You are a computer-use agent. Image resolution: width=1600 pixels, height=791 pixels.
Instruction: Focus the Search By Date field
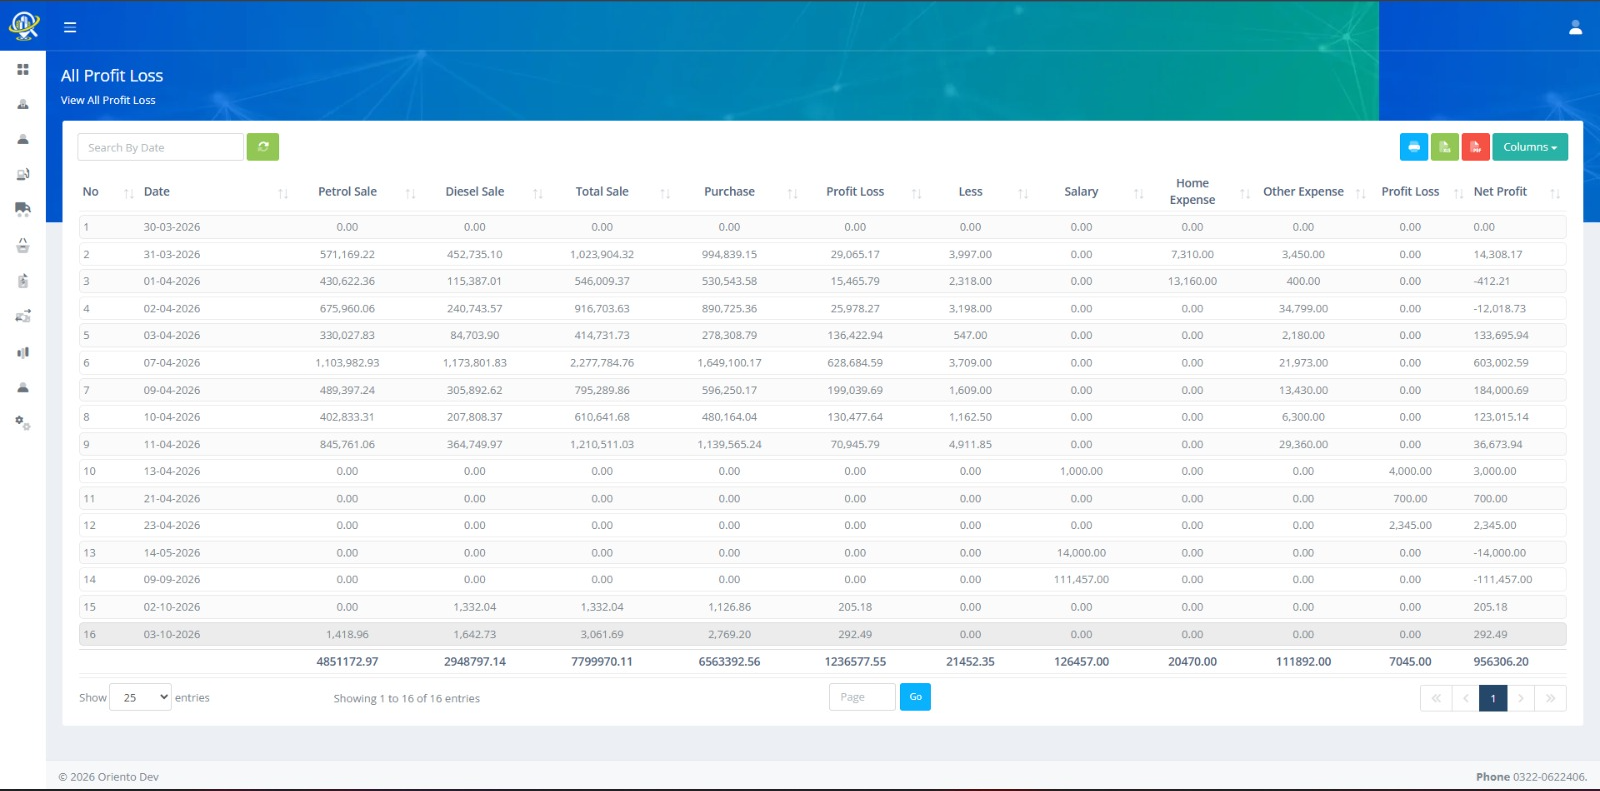tap(161, 147)
